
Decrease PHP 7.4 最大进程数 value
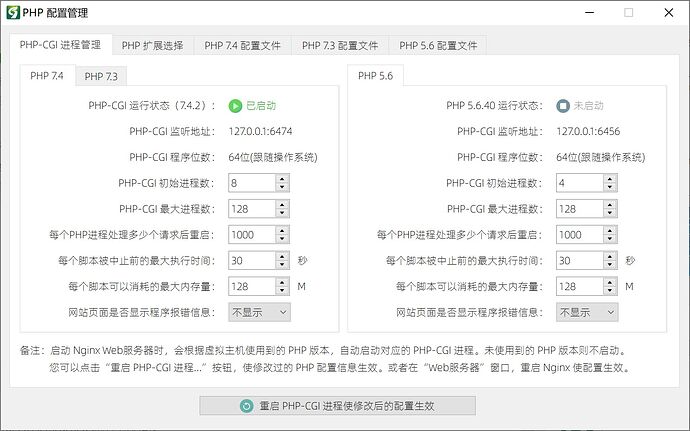(282, 213)
